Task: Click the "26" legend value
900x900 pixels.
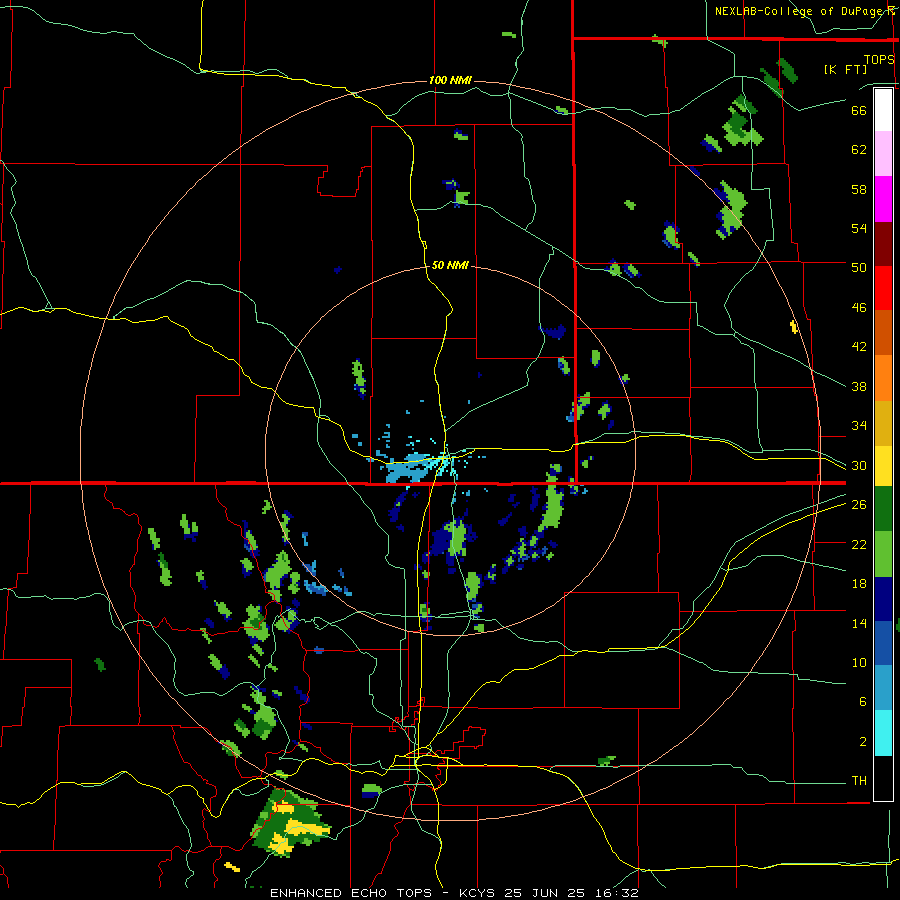Action: [859, 505]
